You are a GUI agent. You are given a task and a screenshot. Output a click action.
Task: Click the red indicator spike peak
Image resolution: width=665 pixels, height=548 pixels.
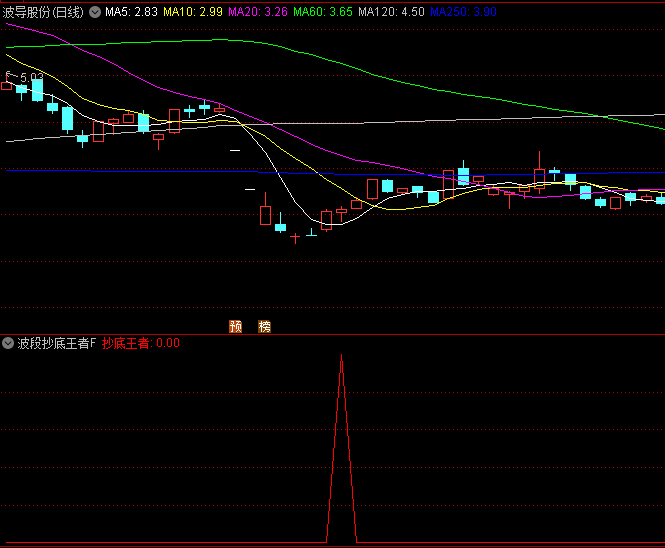click(341, 355)
